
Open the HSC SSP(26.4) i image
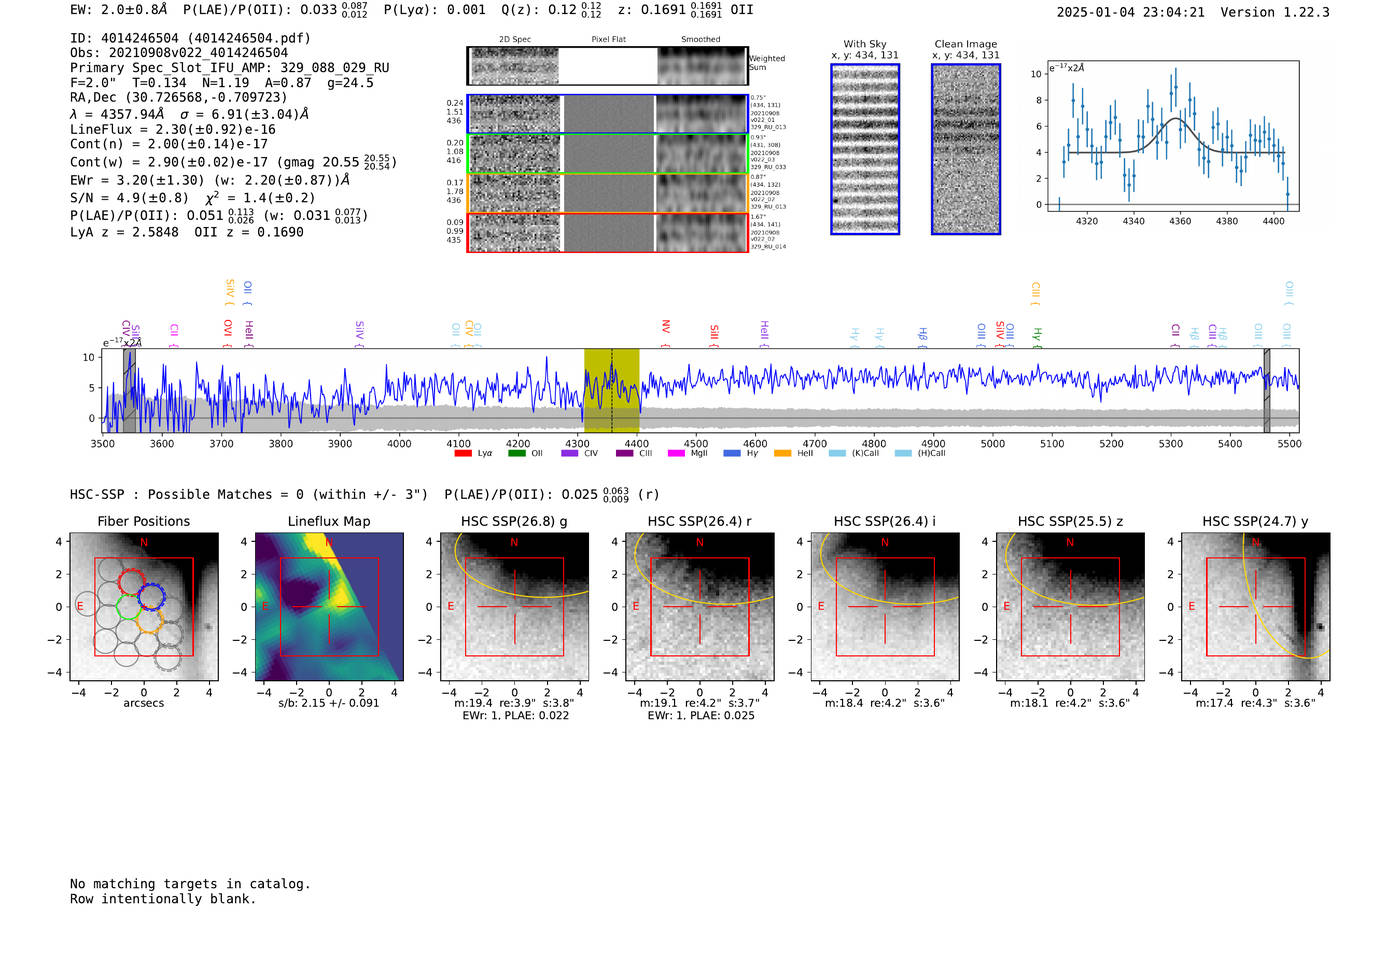point(885,607)
